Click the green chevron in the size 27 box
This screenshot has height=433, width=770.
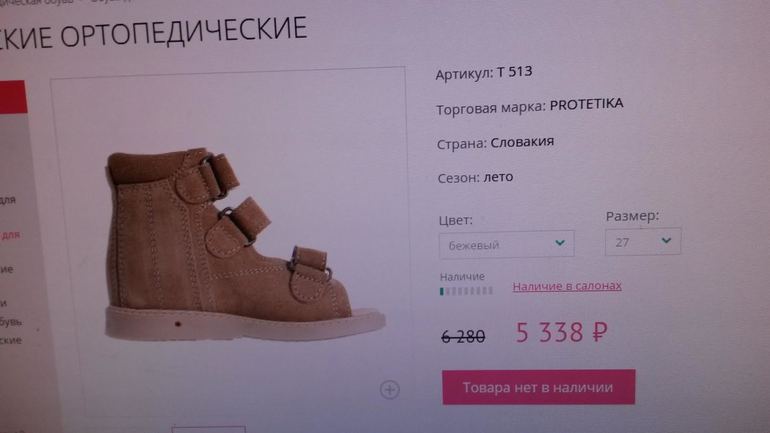[x=666, y=241]
